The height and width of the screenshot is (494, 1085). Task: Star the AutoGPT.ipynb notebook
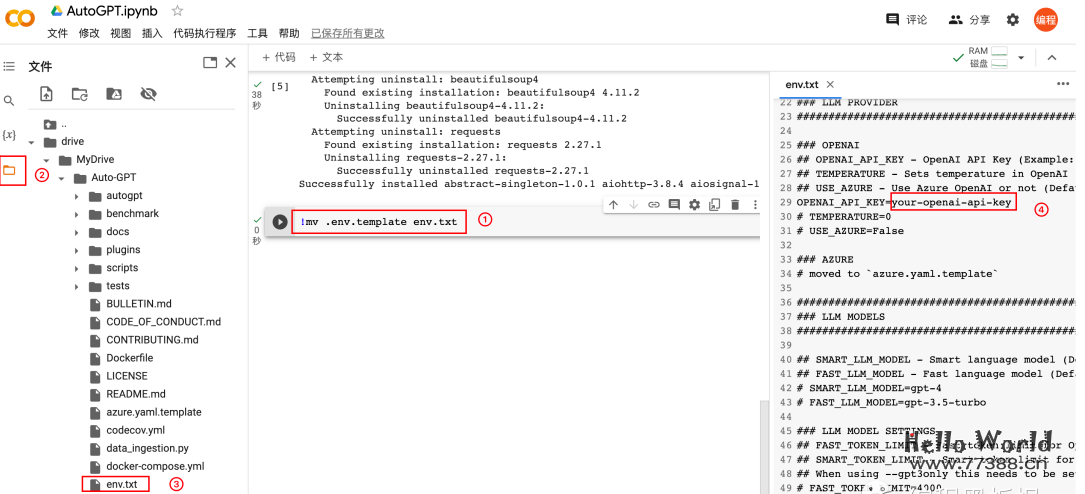pos(177,11)
